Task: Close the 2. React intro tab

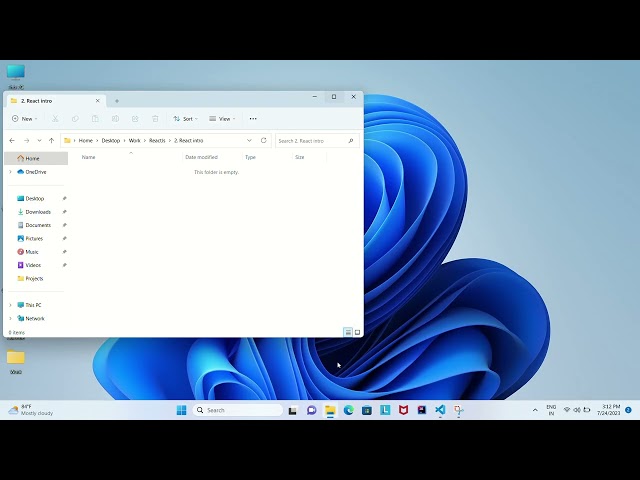Action: tap(98, 101)
